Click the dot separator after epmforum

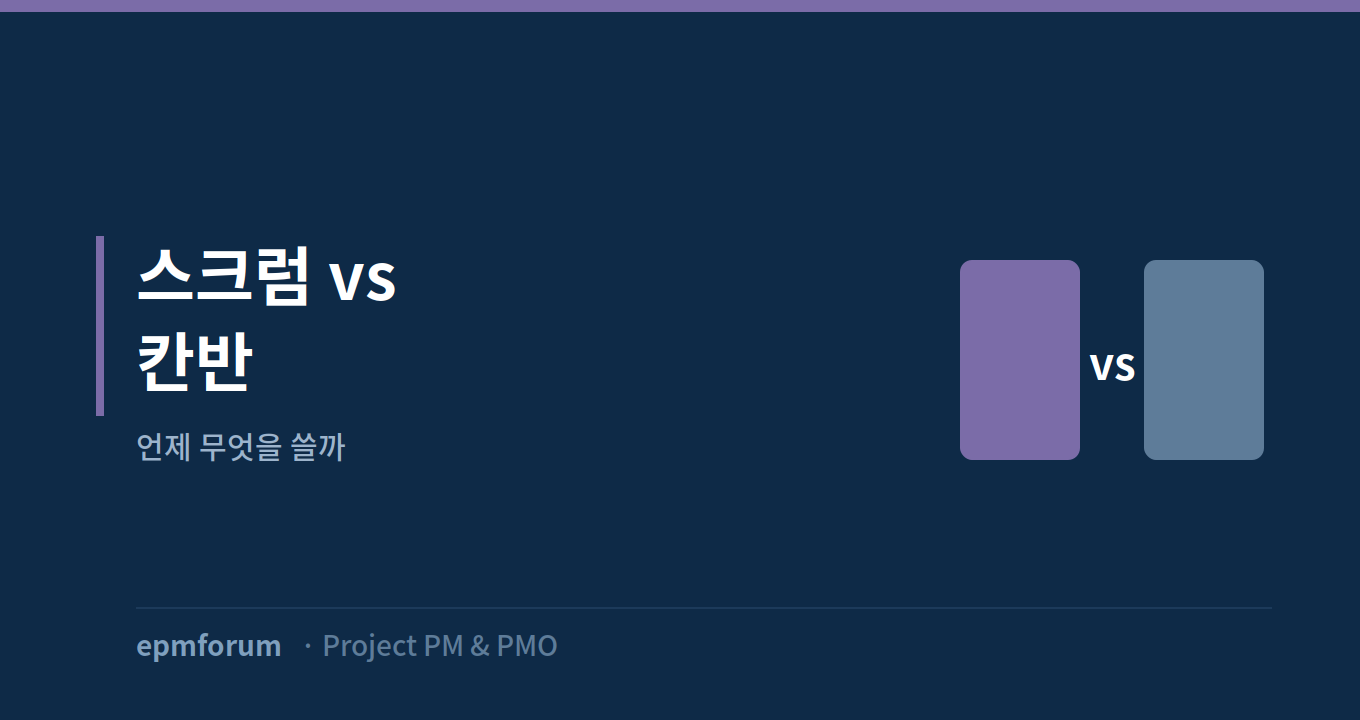307,647
